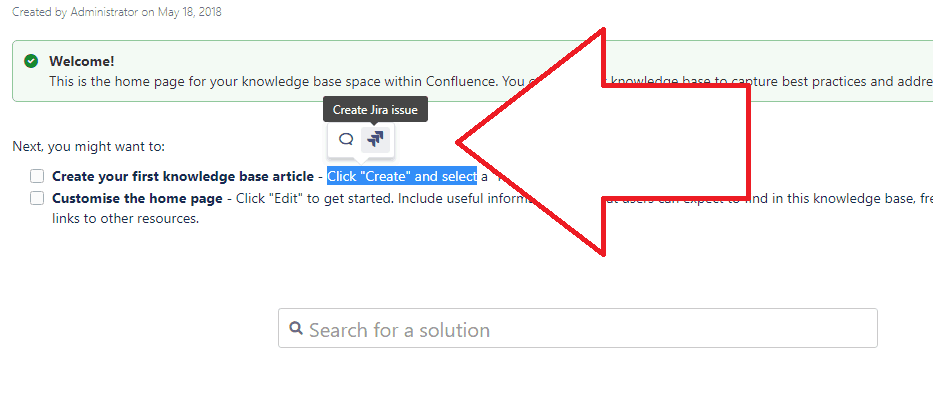
Task: Click the home page description in Welcome panel
Action: [x=491, y=82]
